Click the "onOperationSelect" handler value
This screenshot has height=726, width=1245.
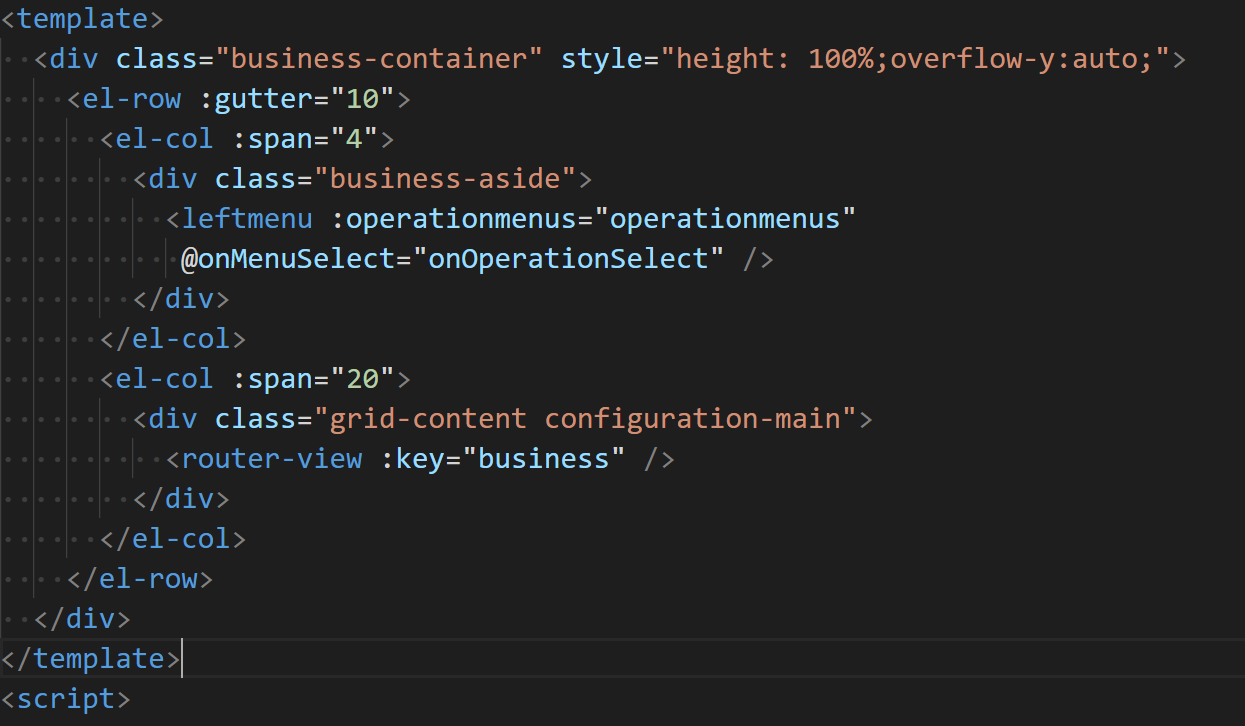coord(568,259)
